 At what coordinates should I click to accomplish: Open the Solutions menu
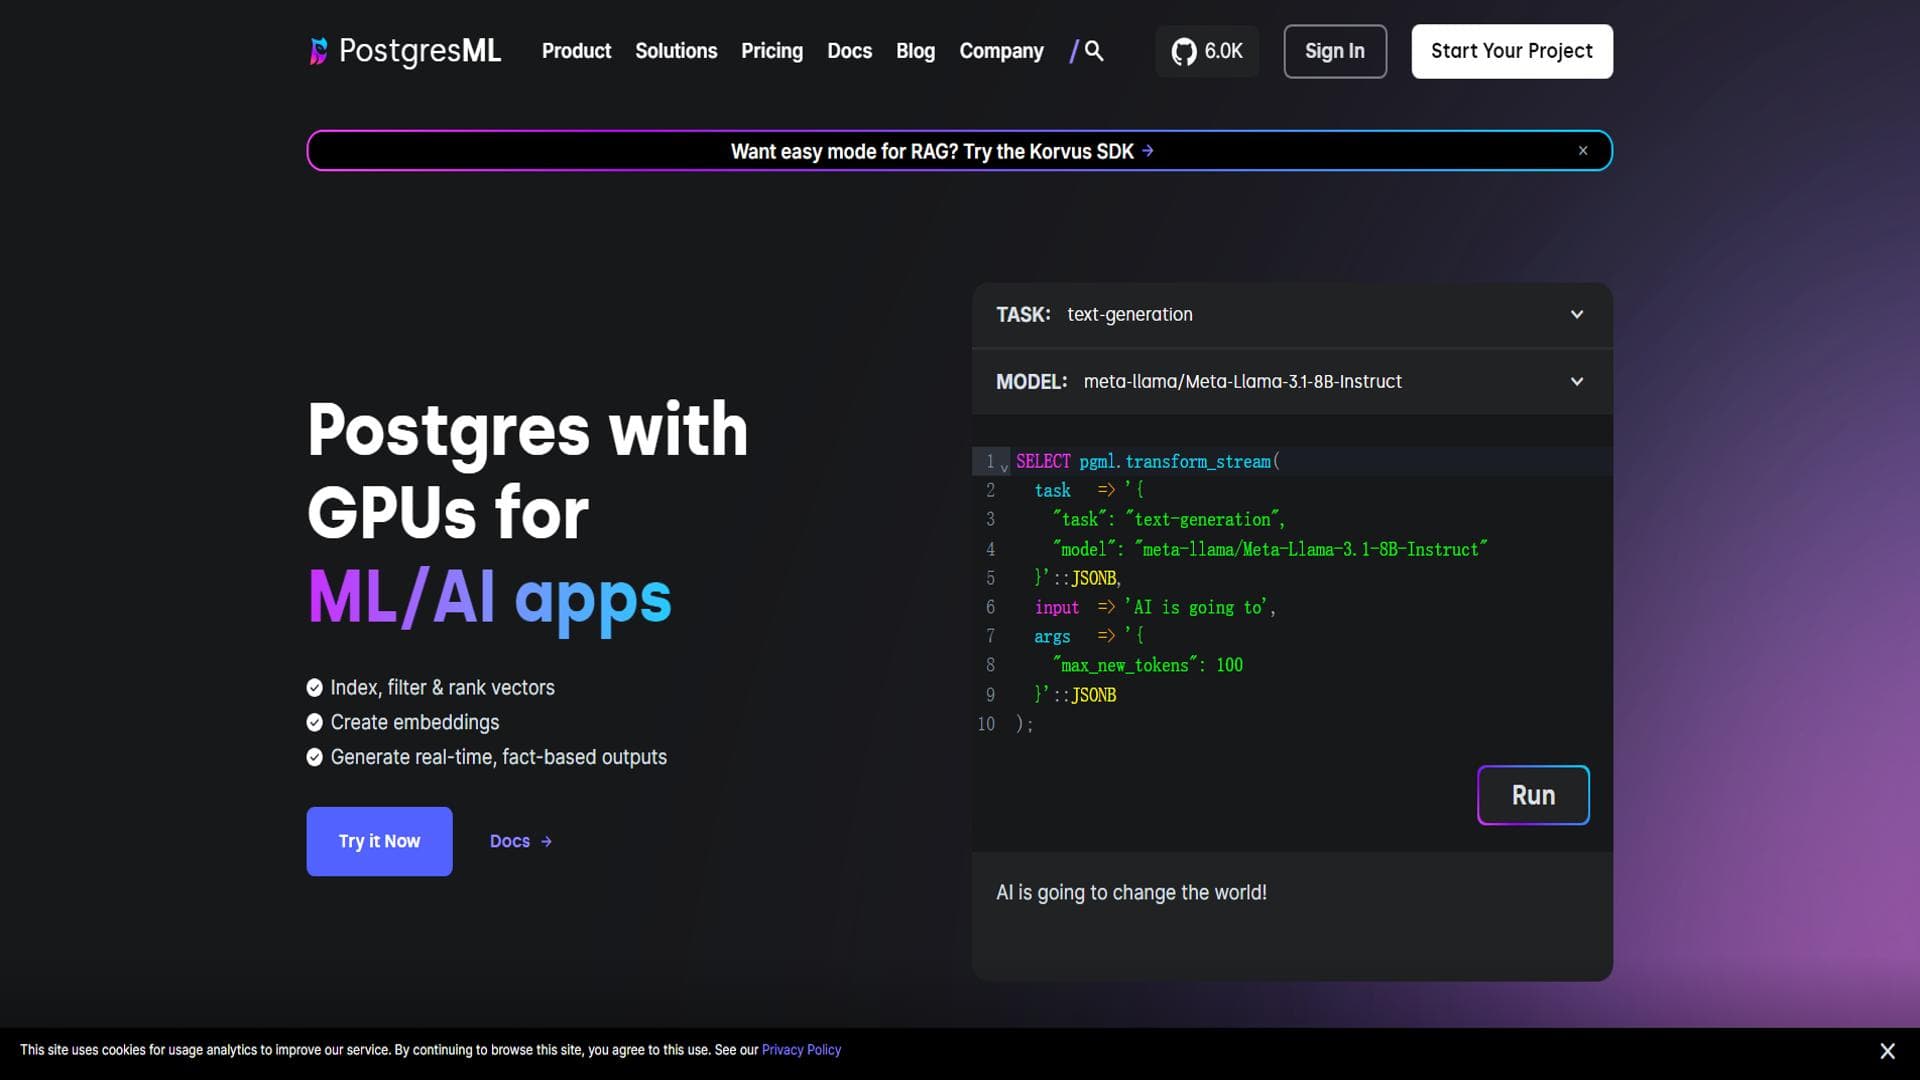(676, 51)
